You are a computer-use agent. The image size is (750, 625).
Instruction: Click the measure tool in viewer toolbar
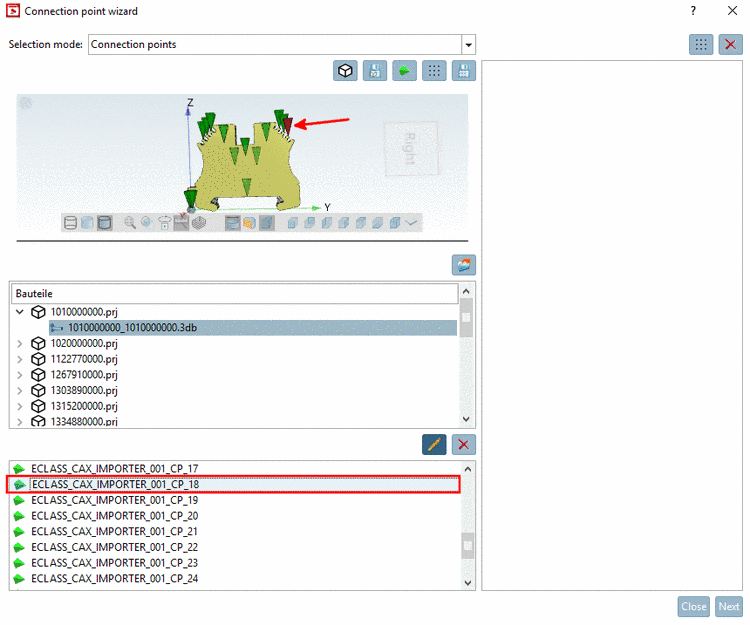(181, 222)
